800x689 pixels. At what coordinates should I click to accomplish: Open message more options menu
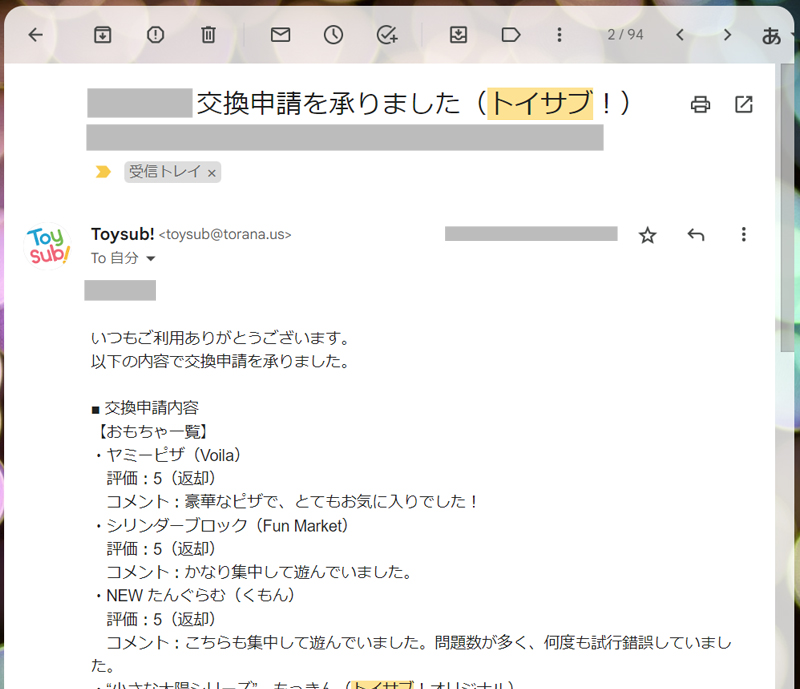point(743,234)
